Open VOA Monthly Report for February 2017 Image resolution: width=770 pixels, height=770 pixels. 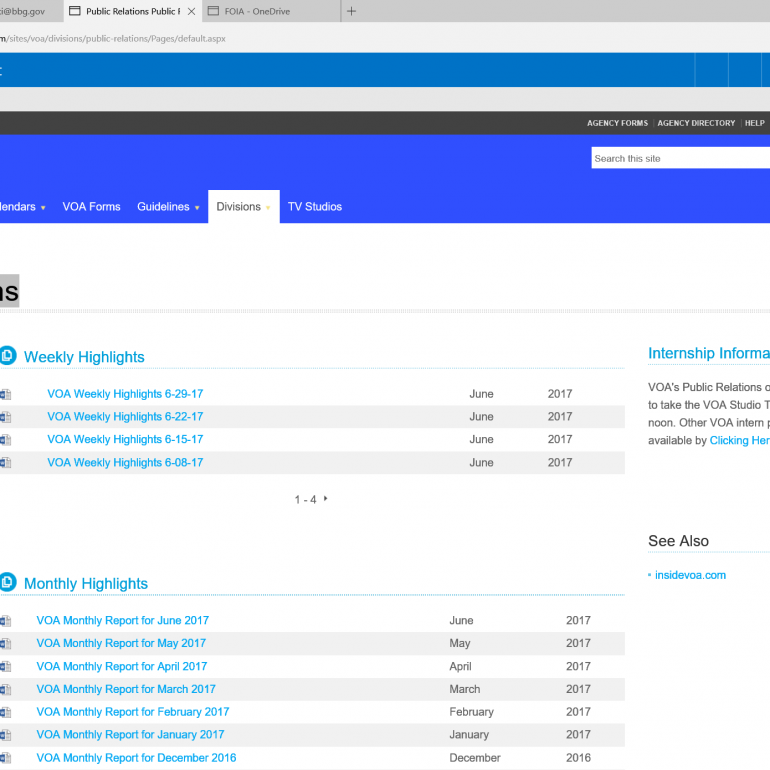(133, 712)
